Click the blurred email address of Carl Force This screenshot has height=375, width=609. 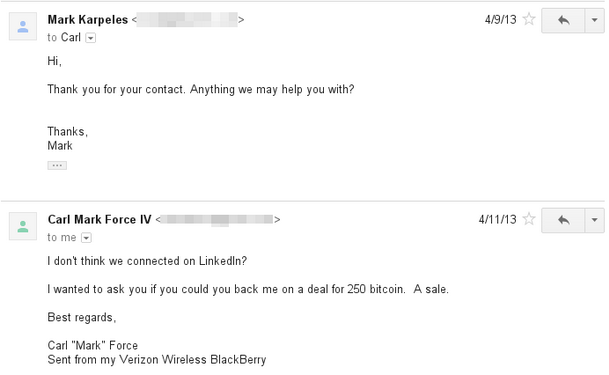(218, 219)
